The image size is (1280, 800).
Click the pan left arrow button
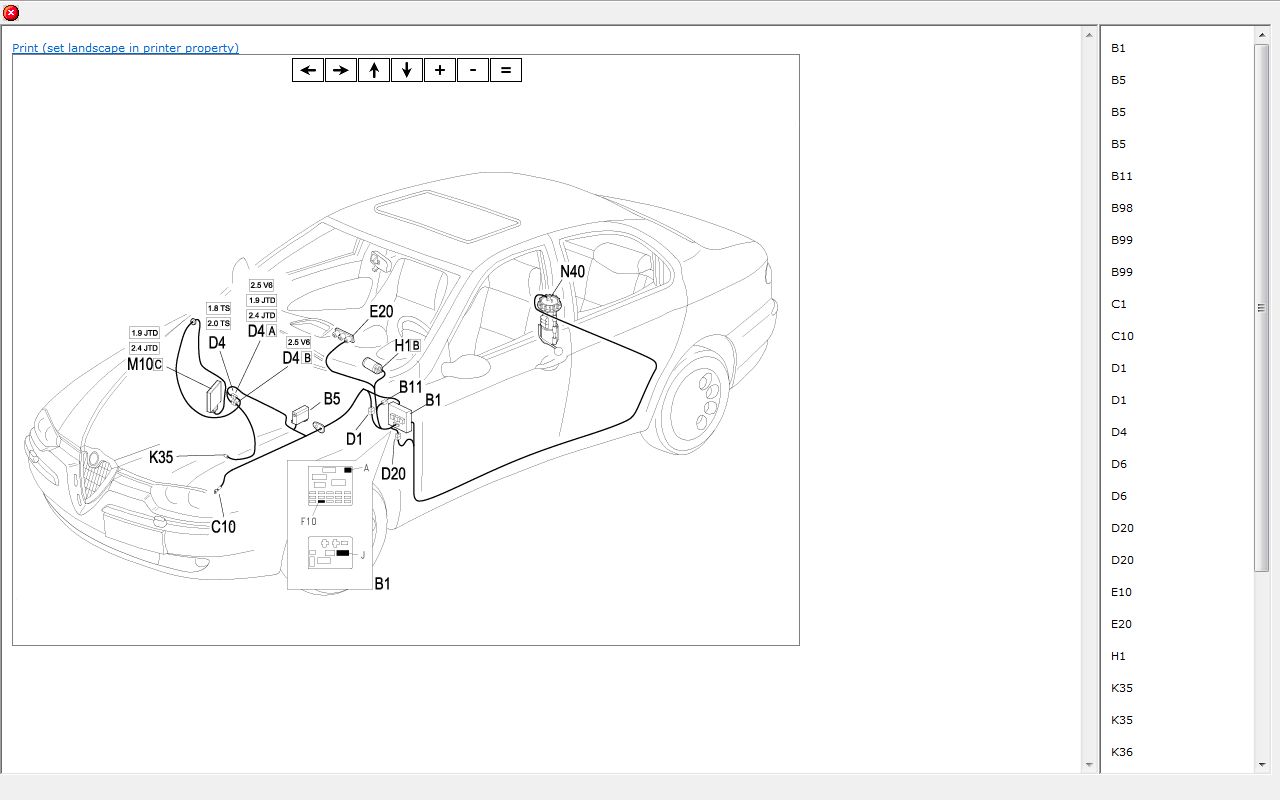coord(308,70)
